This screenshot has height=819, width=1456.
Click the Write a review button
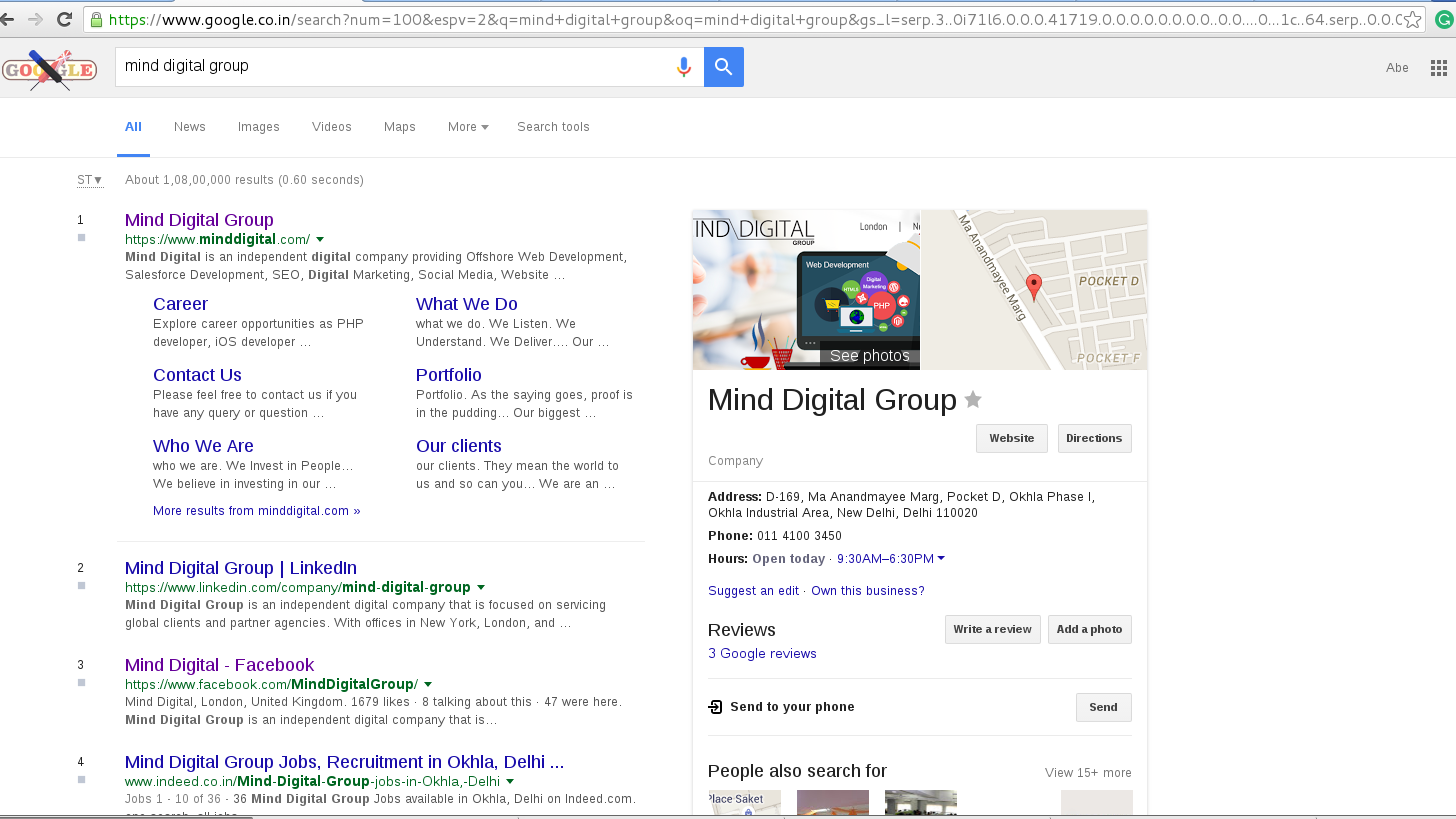pos(992,629)
